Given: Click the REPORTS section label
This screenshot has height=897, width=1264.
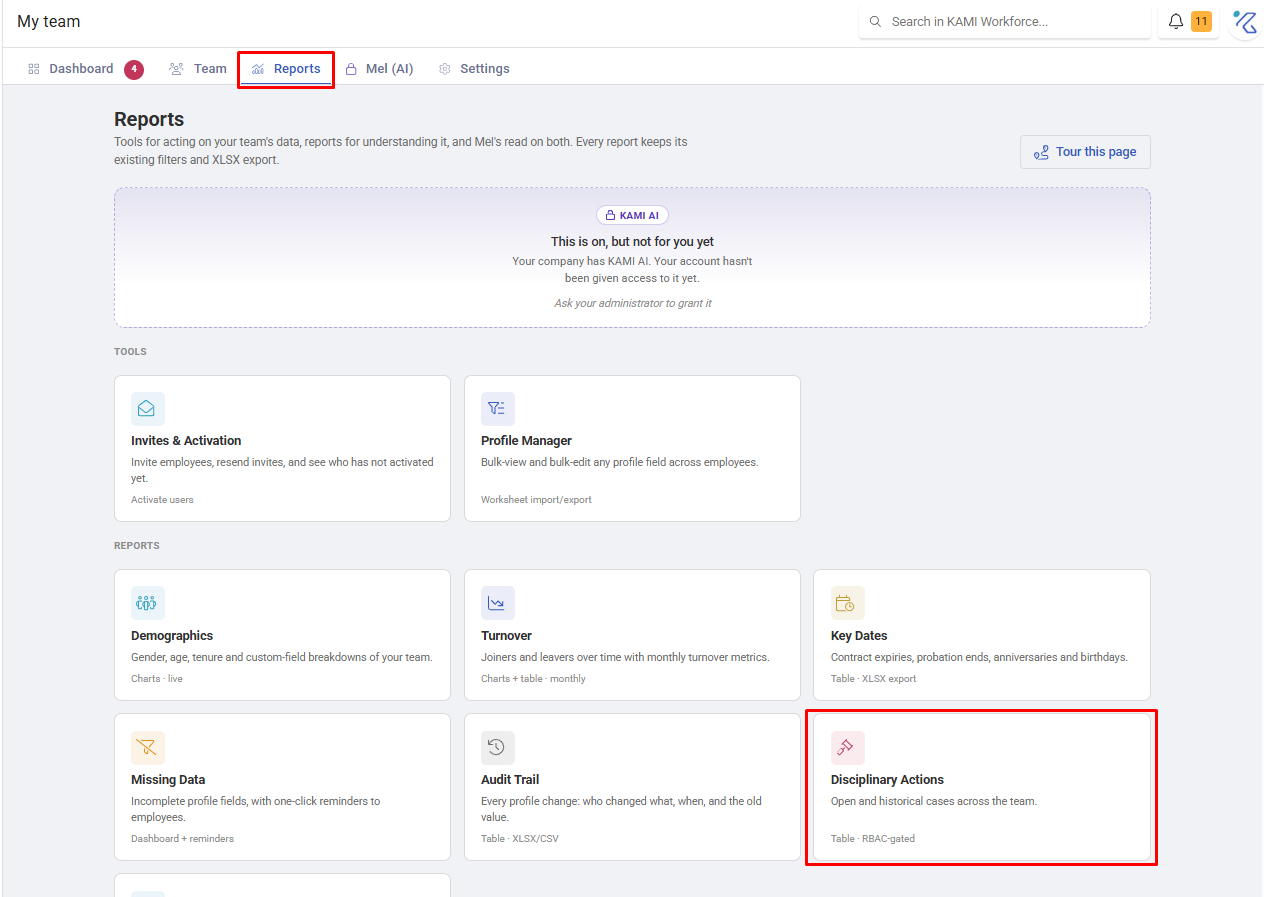Looking at the screenshot, I should (137, 546).
